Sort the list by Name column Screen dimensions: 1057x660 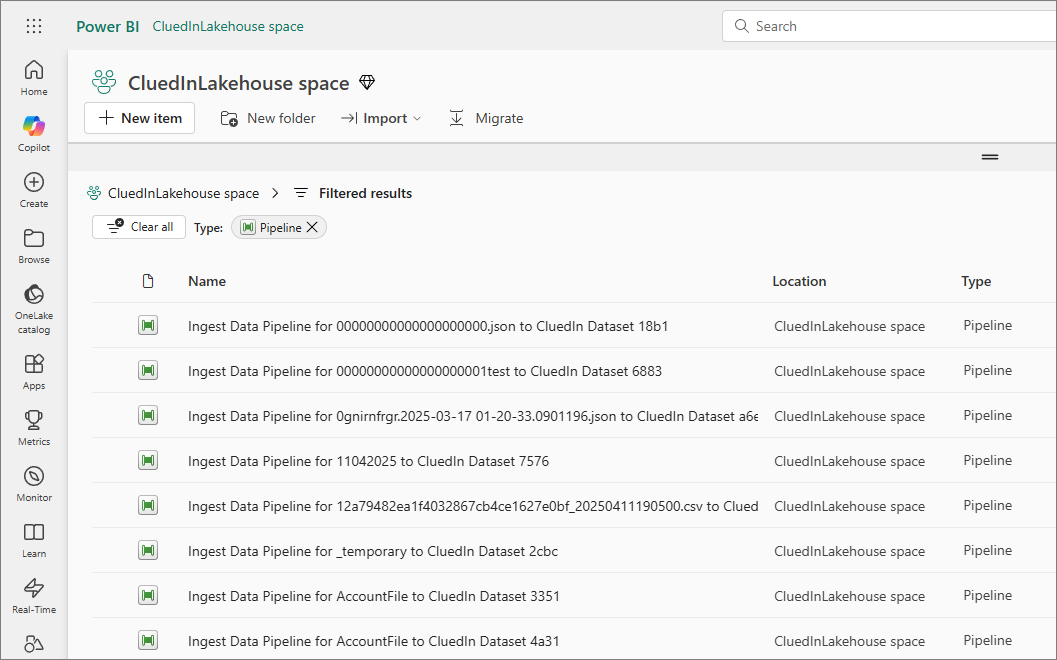click(207, 281)
